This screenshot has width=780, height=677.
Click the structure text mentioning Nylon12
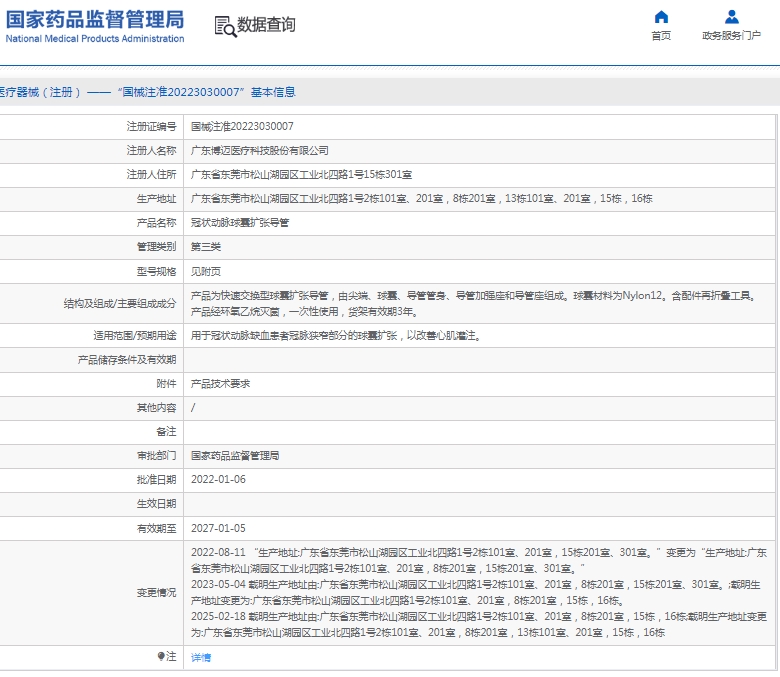pyautogui.click(x=475, y=303)
